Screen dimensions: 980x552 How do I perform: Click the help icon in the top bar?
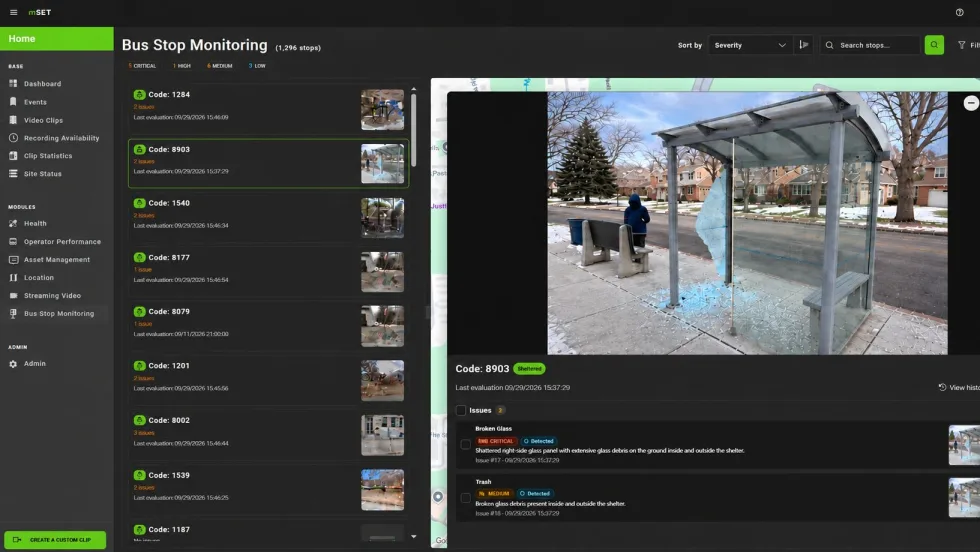[959, 13]
